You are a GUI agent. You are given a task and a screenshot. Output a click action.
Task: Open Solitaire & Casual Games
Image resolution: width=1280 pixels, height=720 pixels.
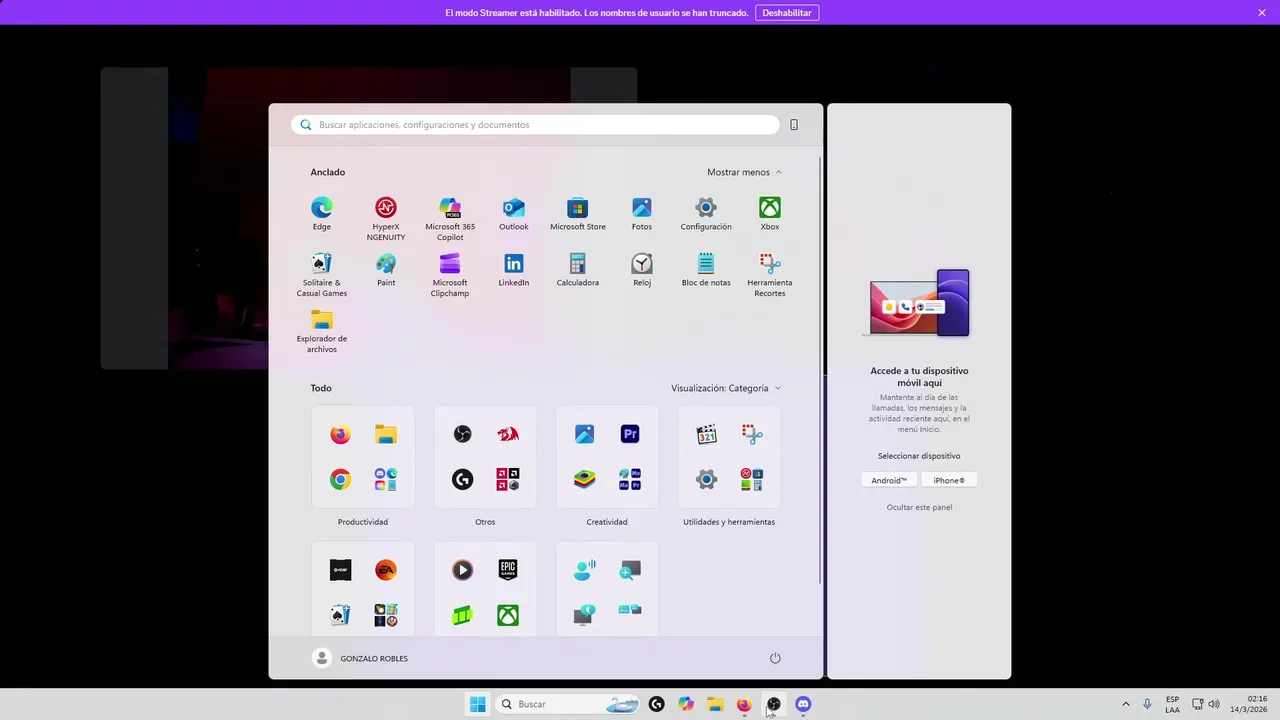(322, 274)
